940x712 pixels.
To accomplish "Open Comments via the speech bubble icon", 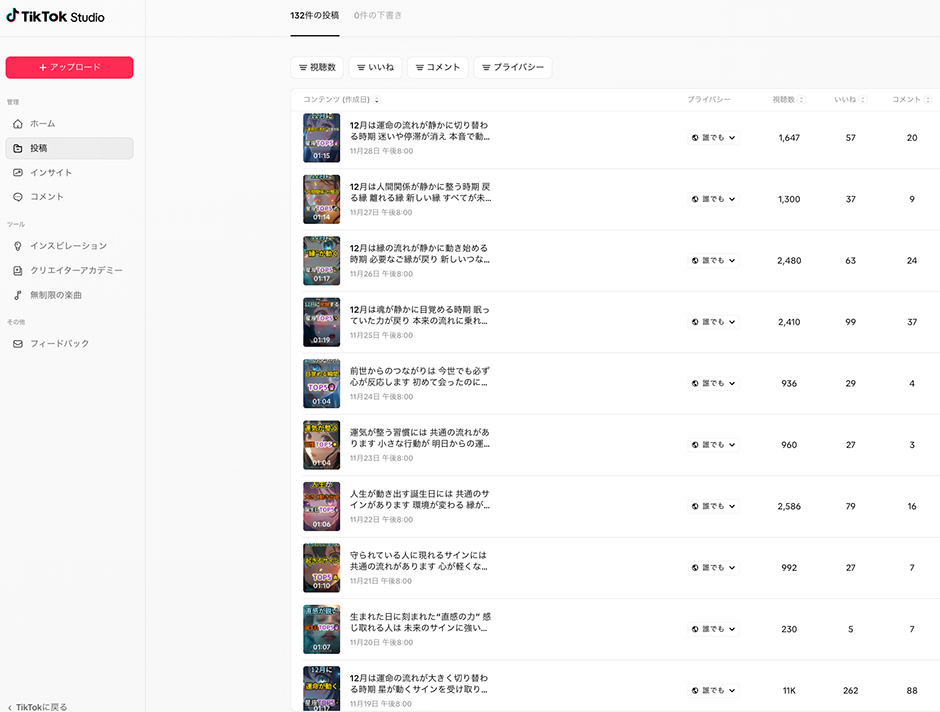I will tap(18, 197).
